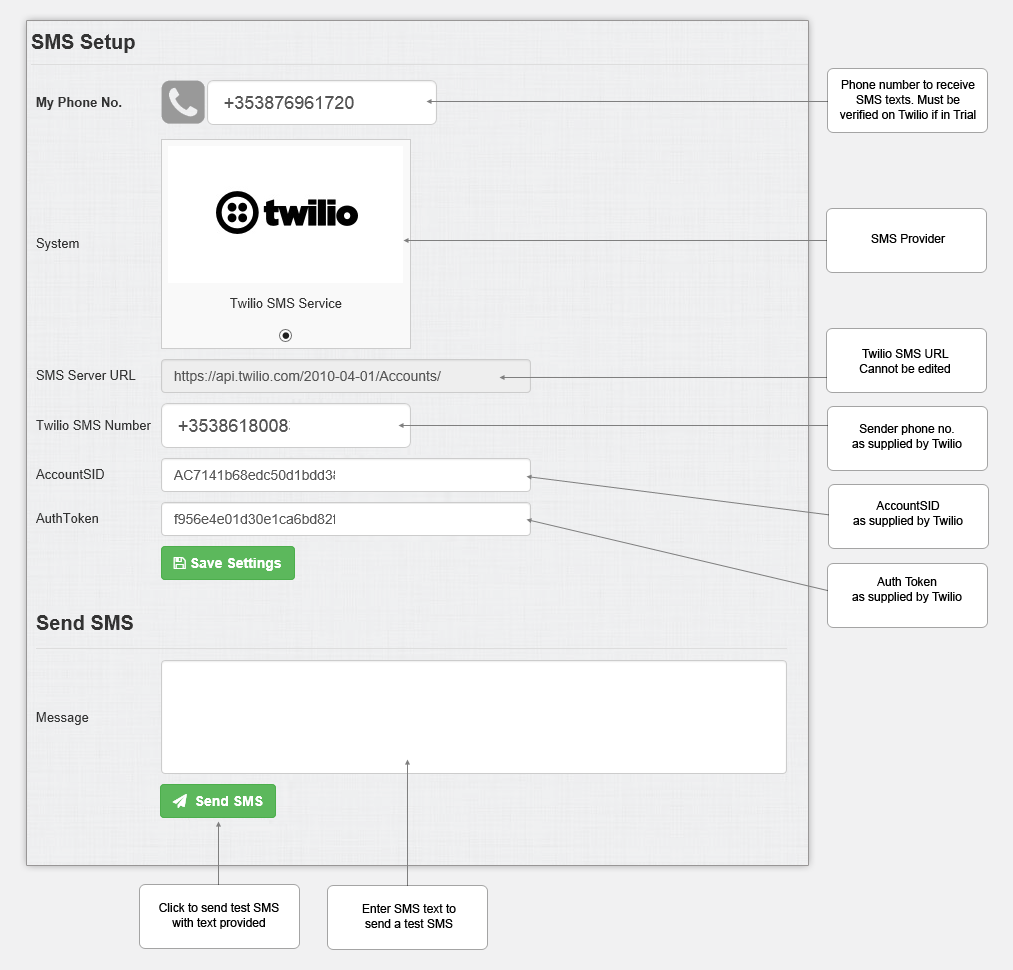Screen dimensions: 1013x970
Task: Click the 'Click to send test SMS' callout
Action: point(219,916)
